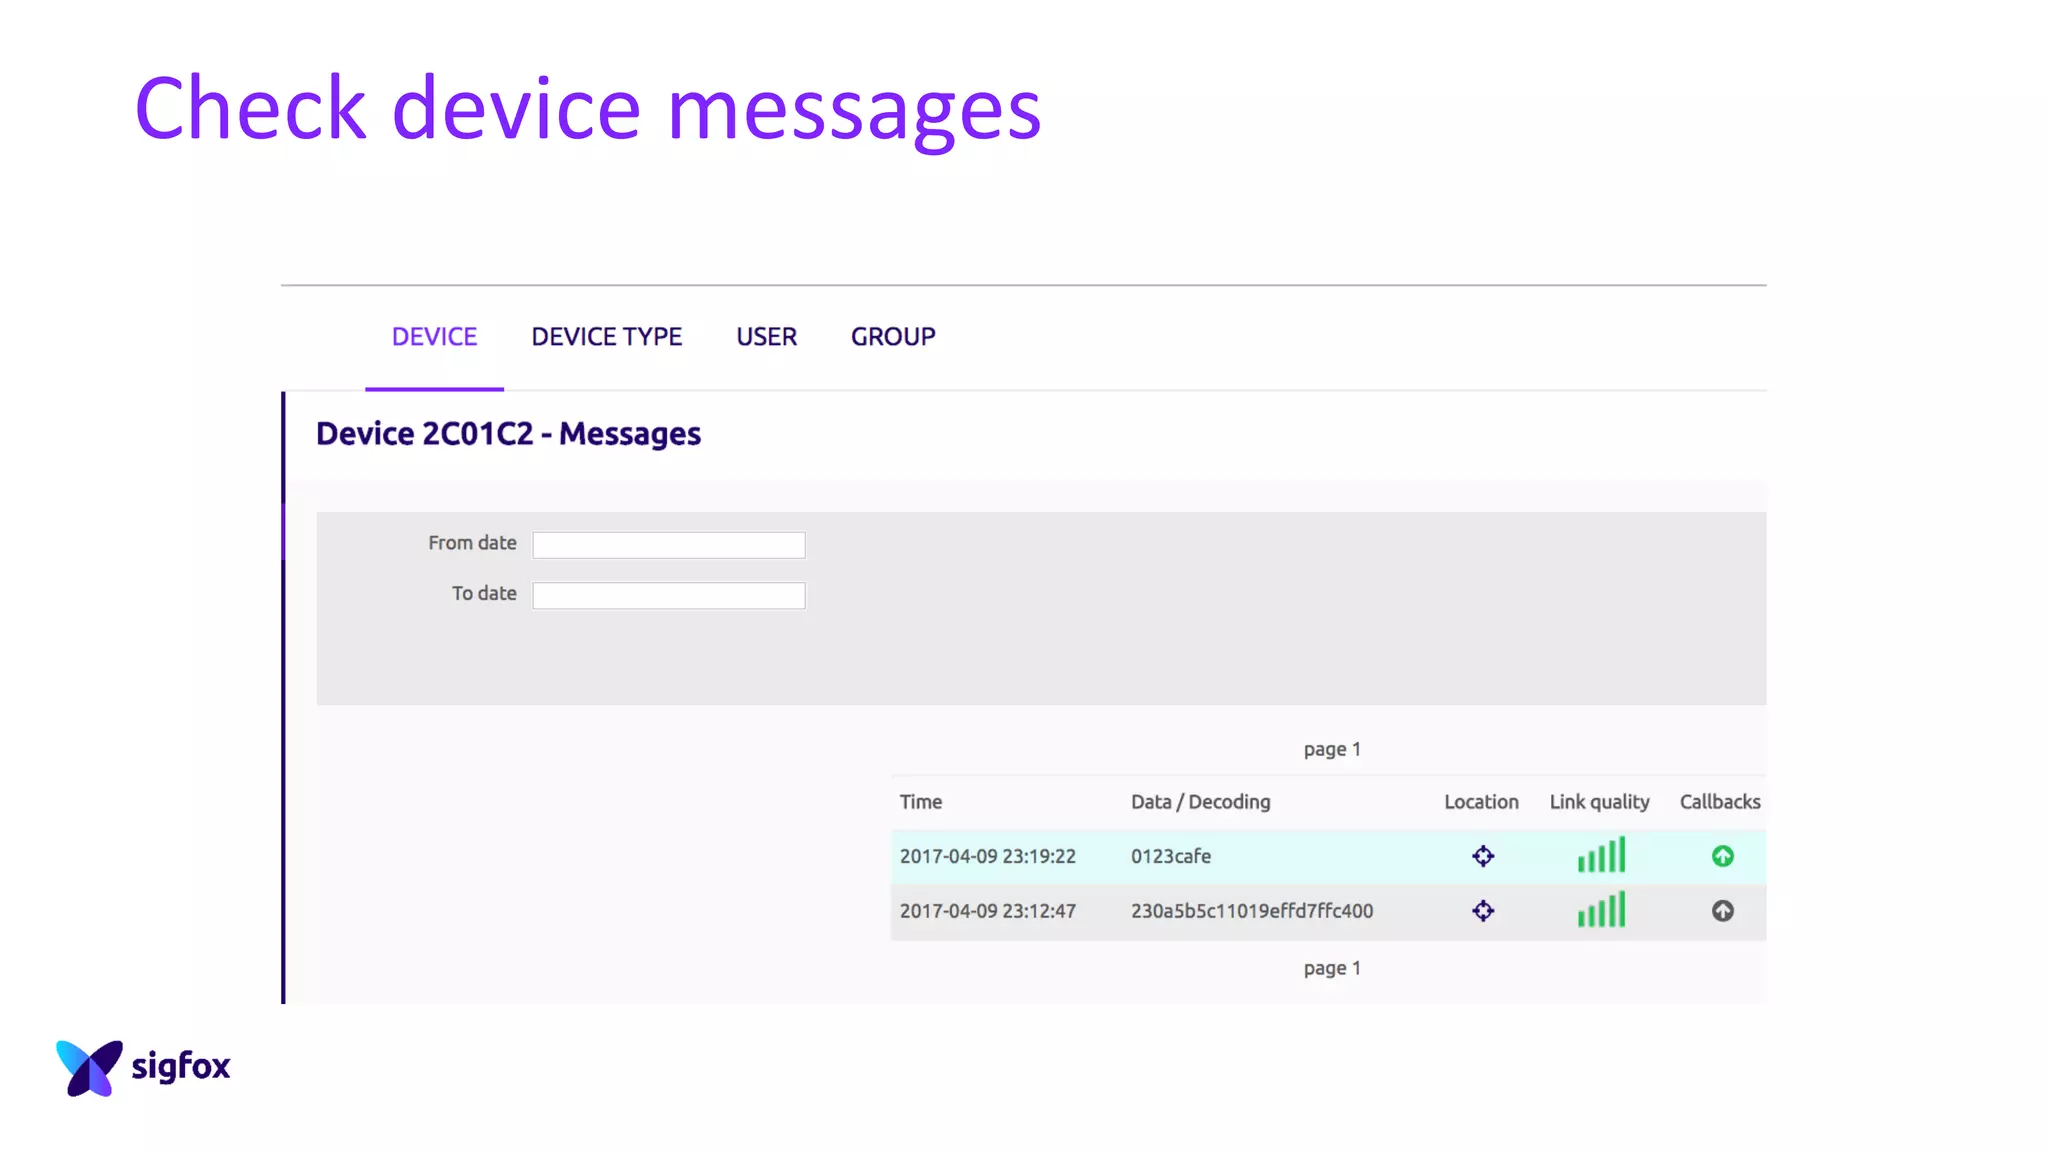Open location for 23:12:47 message
This screenshot has height=1152, width=2048.
1483,911
